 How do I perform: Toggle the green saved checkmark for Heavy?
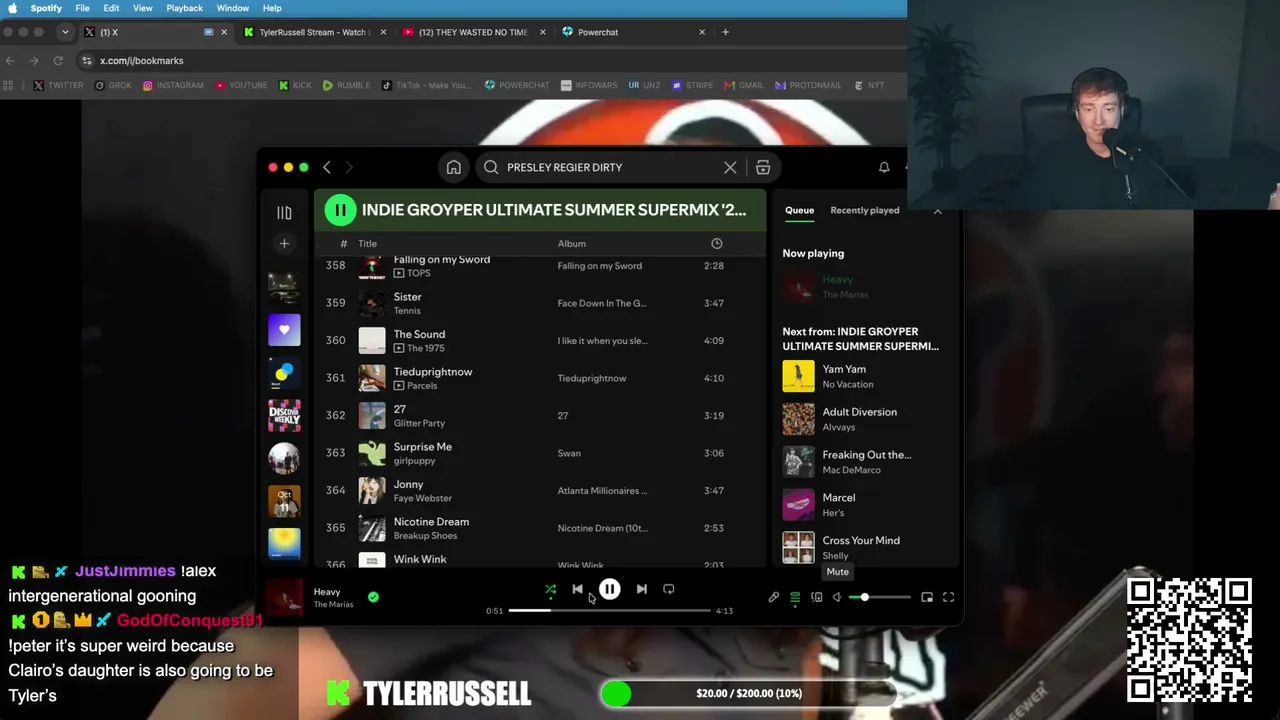[373, 597]
